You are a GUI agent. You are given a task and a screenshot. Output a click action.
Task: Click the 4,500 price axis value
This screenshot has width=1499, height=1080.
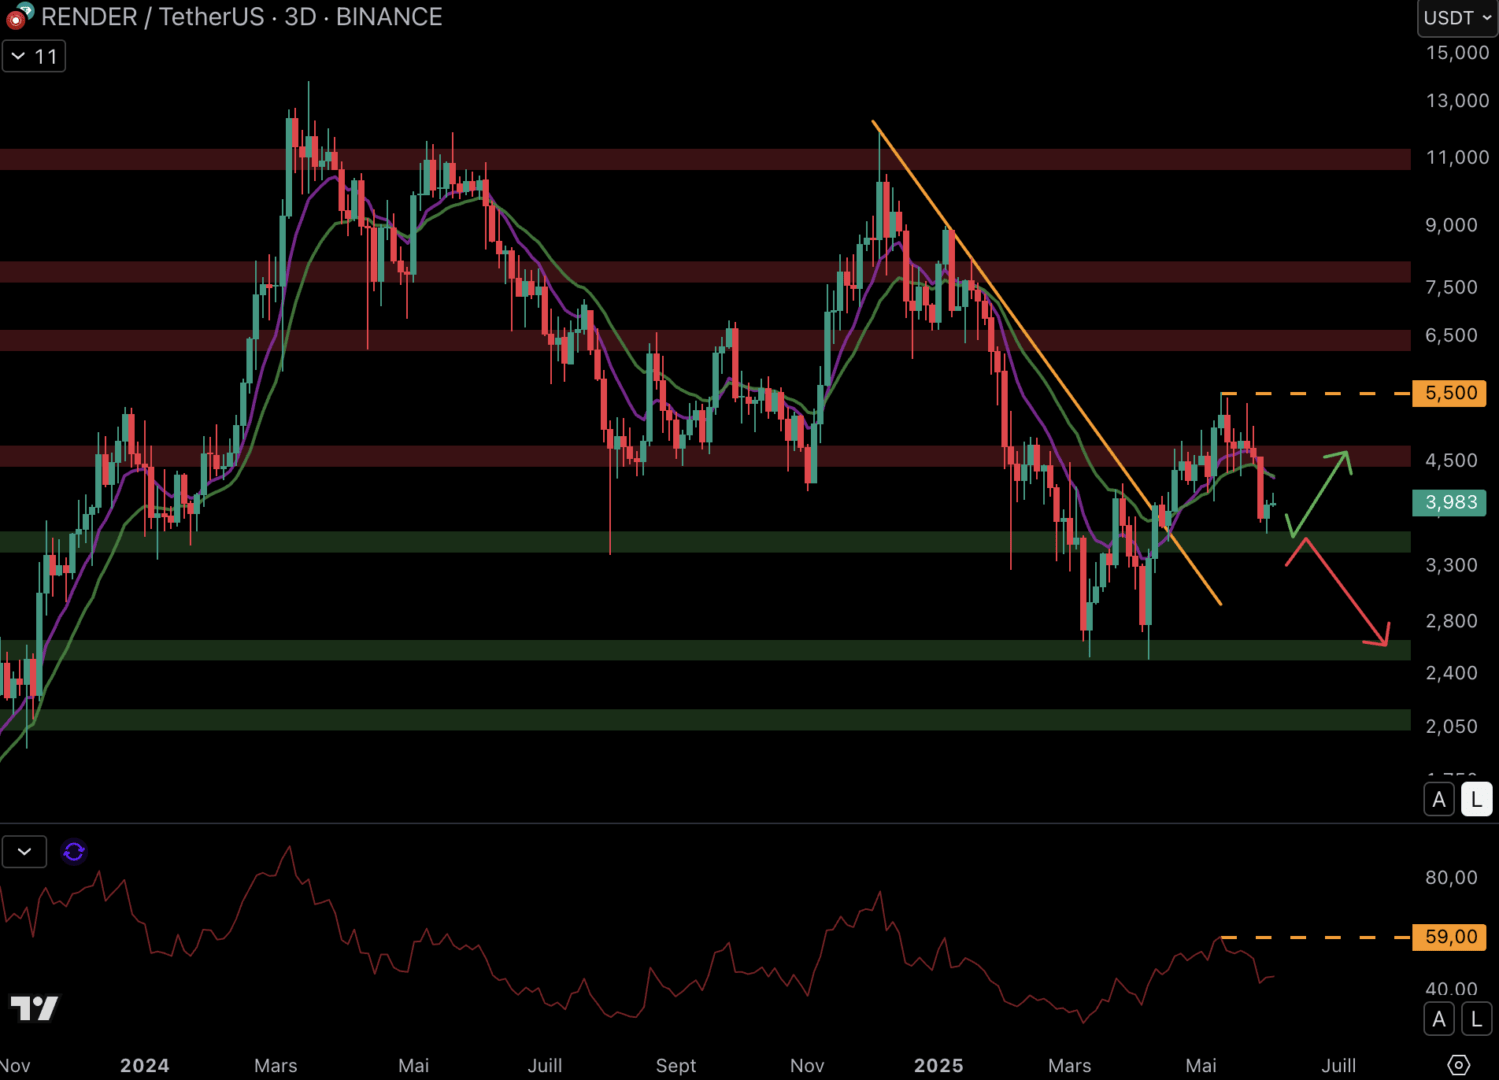(1451, 460)
